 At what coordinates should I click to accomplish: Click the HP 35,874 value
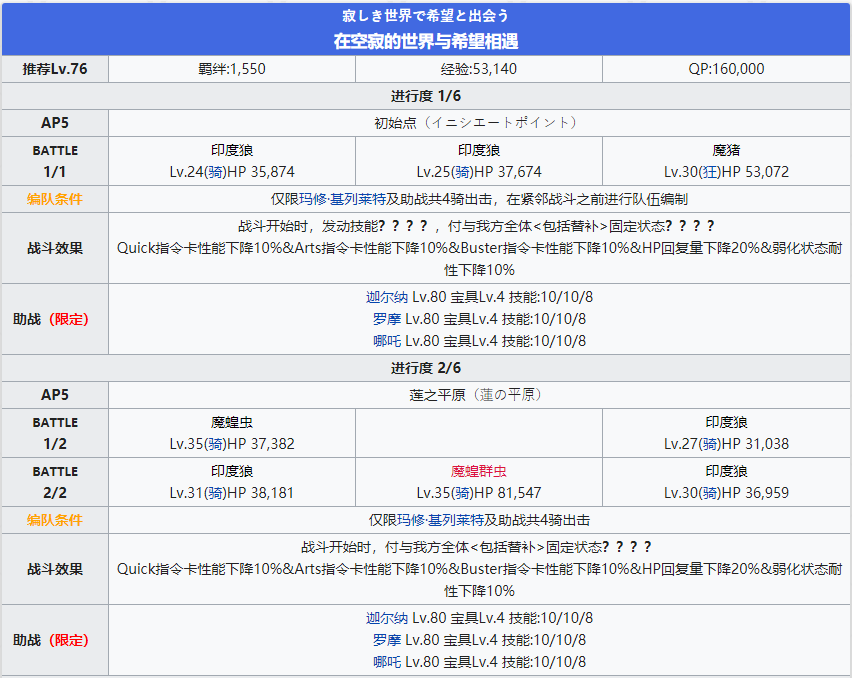point(261,172)
